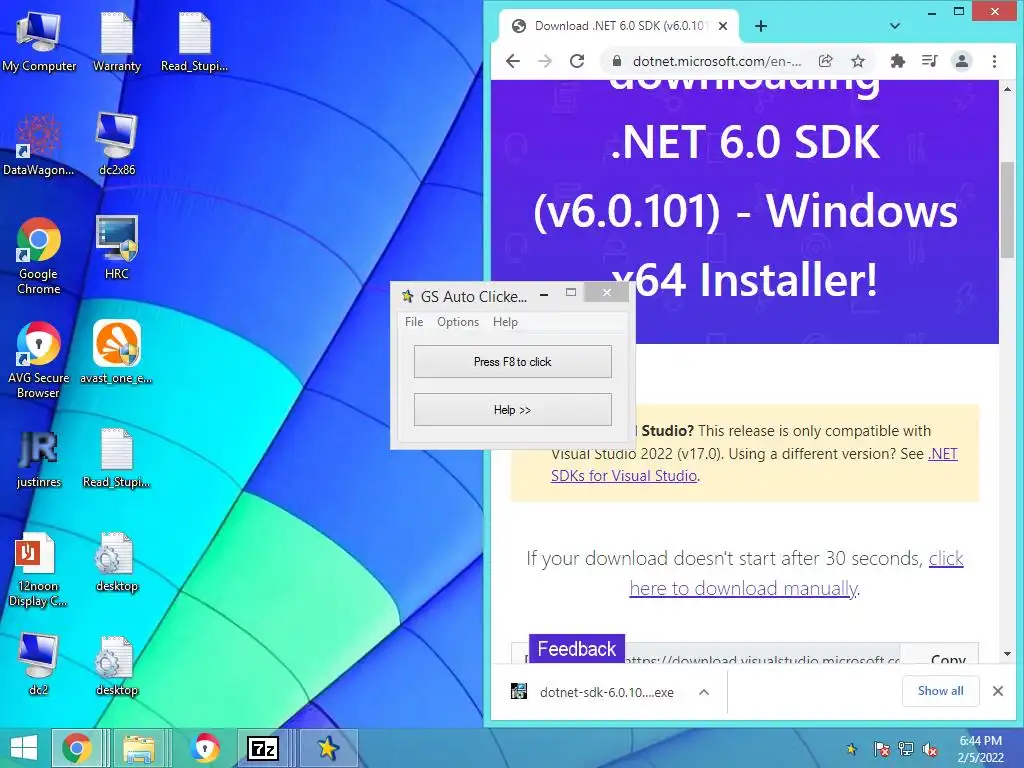Close the Download .NET 6.0 SDK tab
The height and width of the screenshot is (768, 1024).
pos(723,26)
